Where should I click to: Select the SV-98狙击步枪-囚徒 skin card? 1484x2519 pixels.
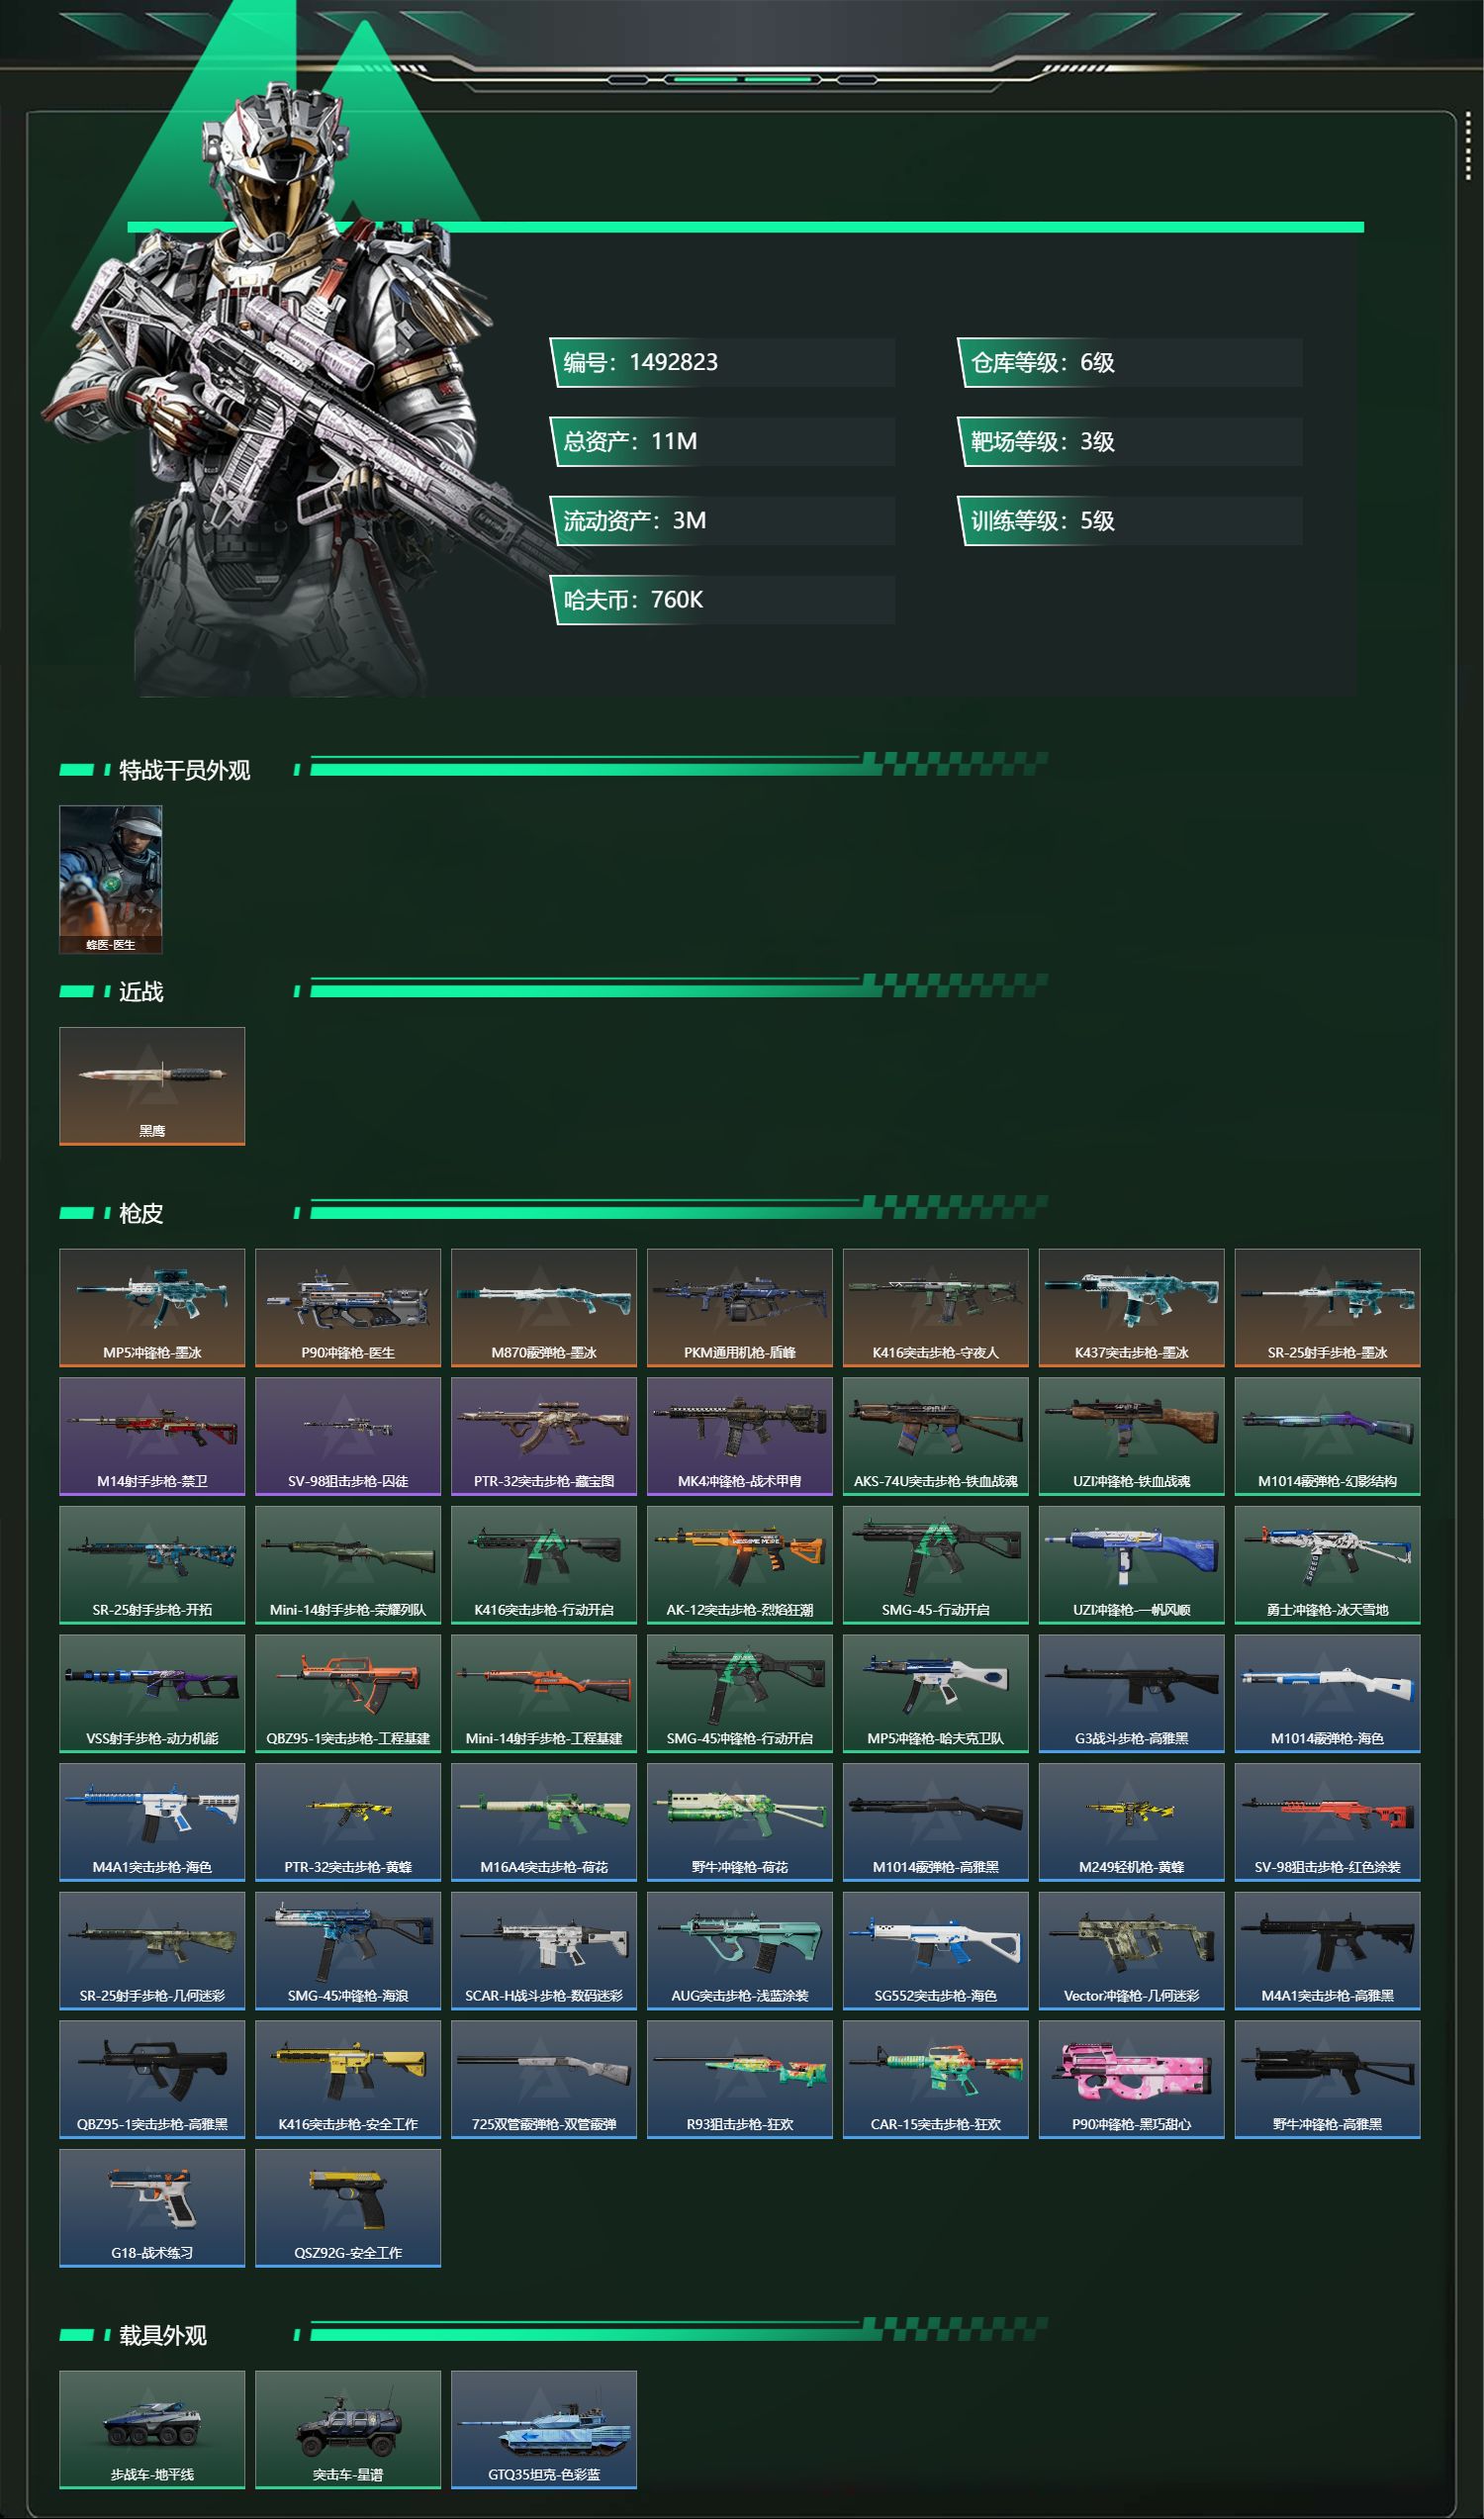click(x=348, y=1436)
